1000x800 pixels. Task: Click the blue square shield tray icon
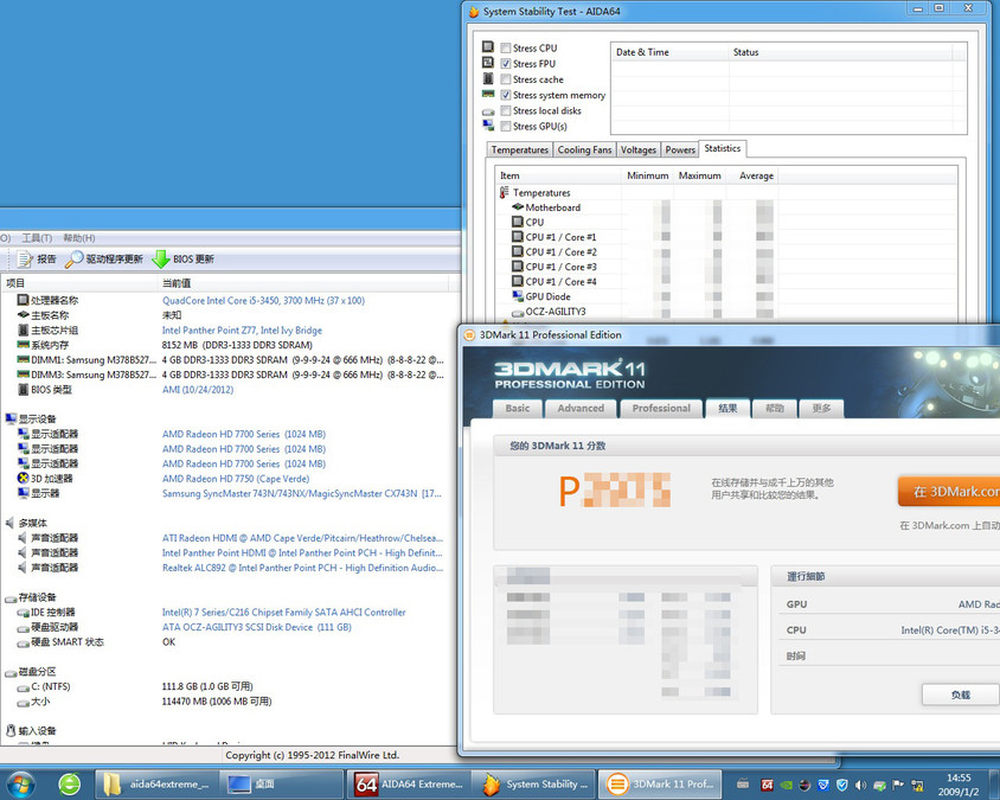pyautogui.click(x=823, y=785)
